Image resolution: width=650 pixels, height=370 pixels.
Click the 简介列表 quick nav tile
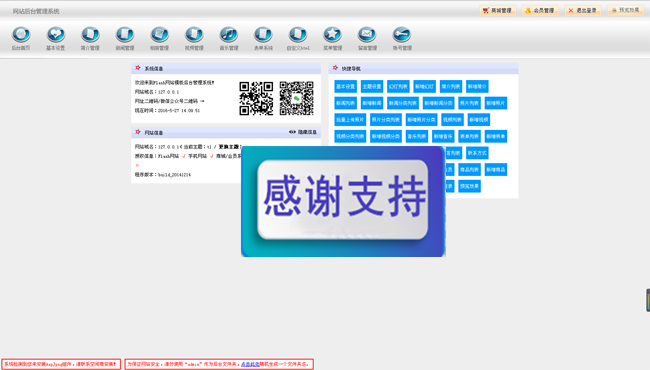pyautogui.click(x=451, y=87)
